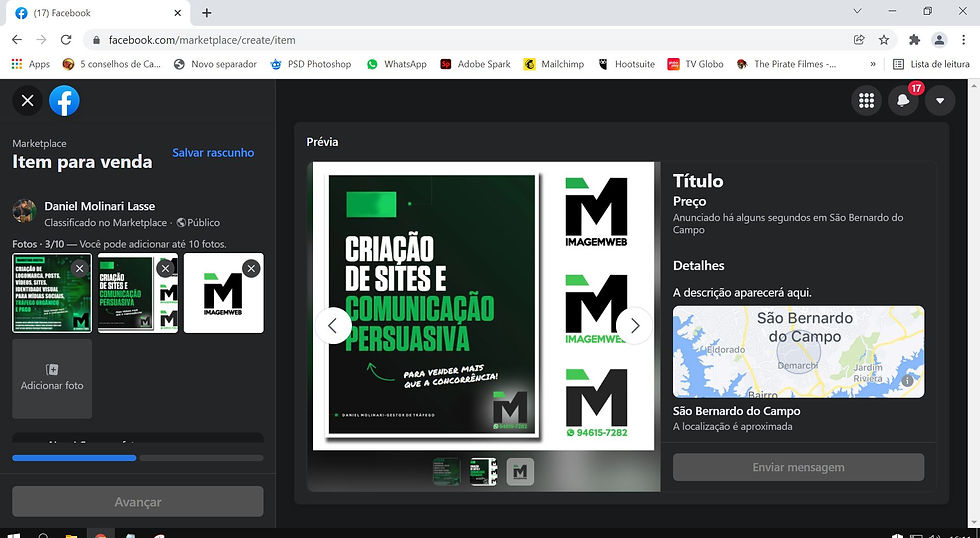Select the first uploaded photo thumbnail
980x538 pixels.
point(52,293)
